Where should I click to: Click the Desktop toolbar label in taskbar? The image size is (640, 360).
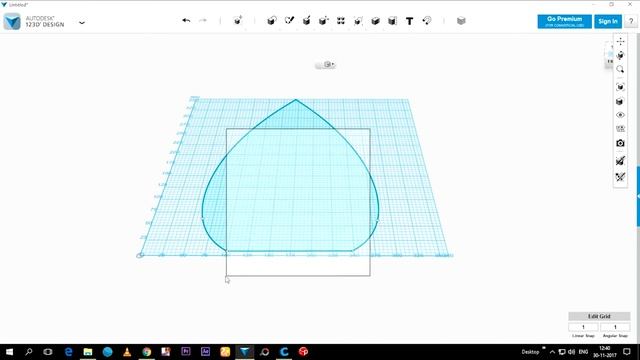[530, 352]
